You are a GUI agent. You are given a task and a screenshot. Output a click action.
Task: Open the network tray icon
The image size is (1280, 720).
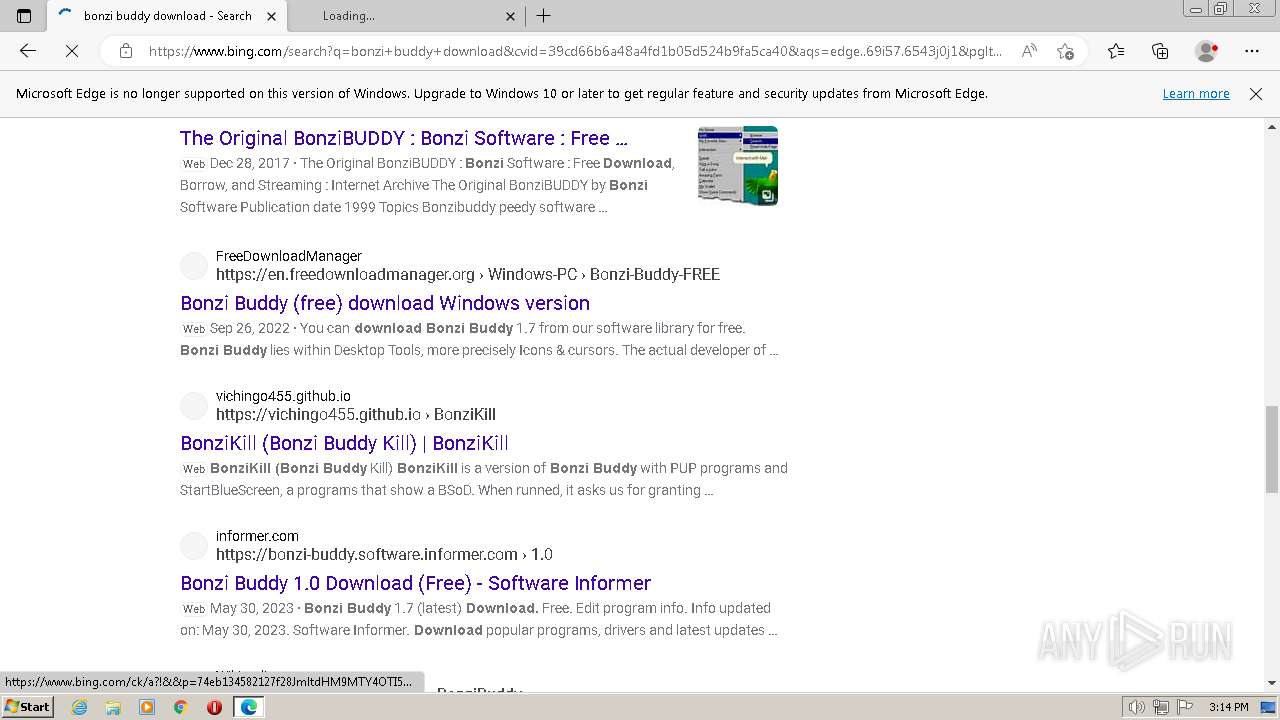tap(1161, 707)
